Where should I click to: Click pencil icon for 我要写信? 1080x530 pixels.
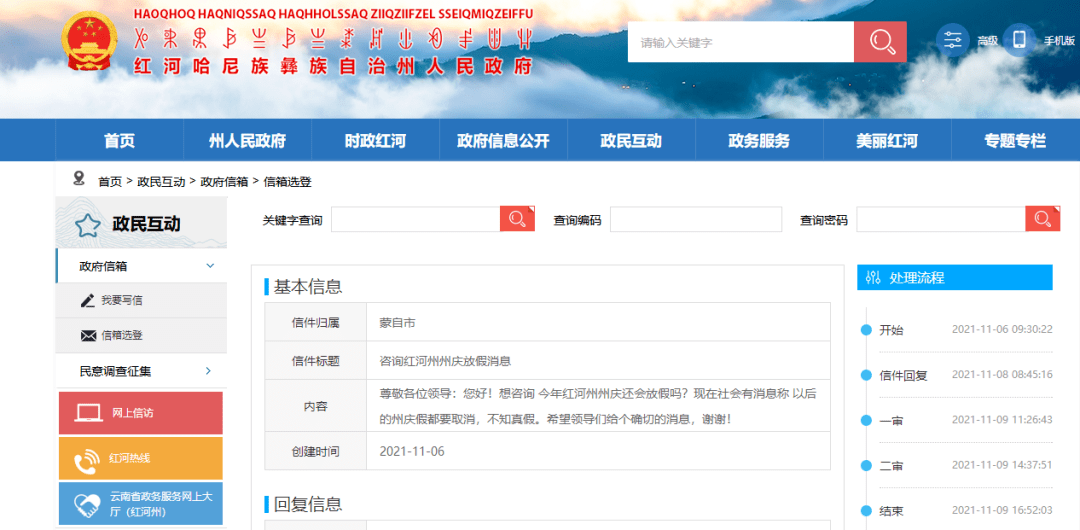point(87,300)
